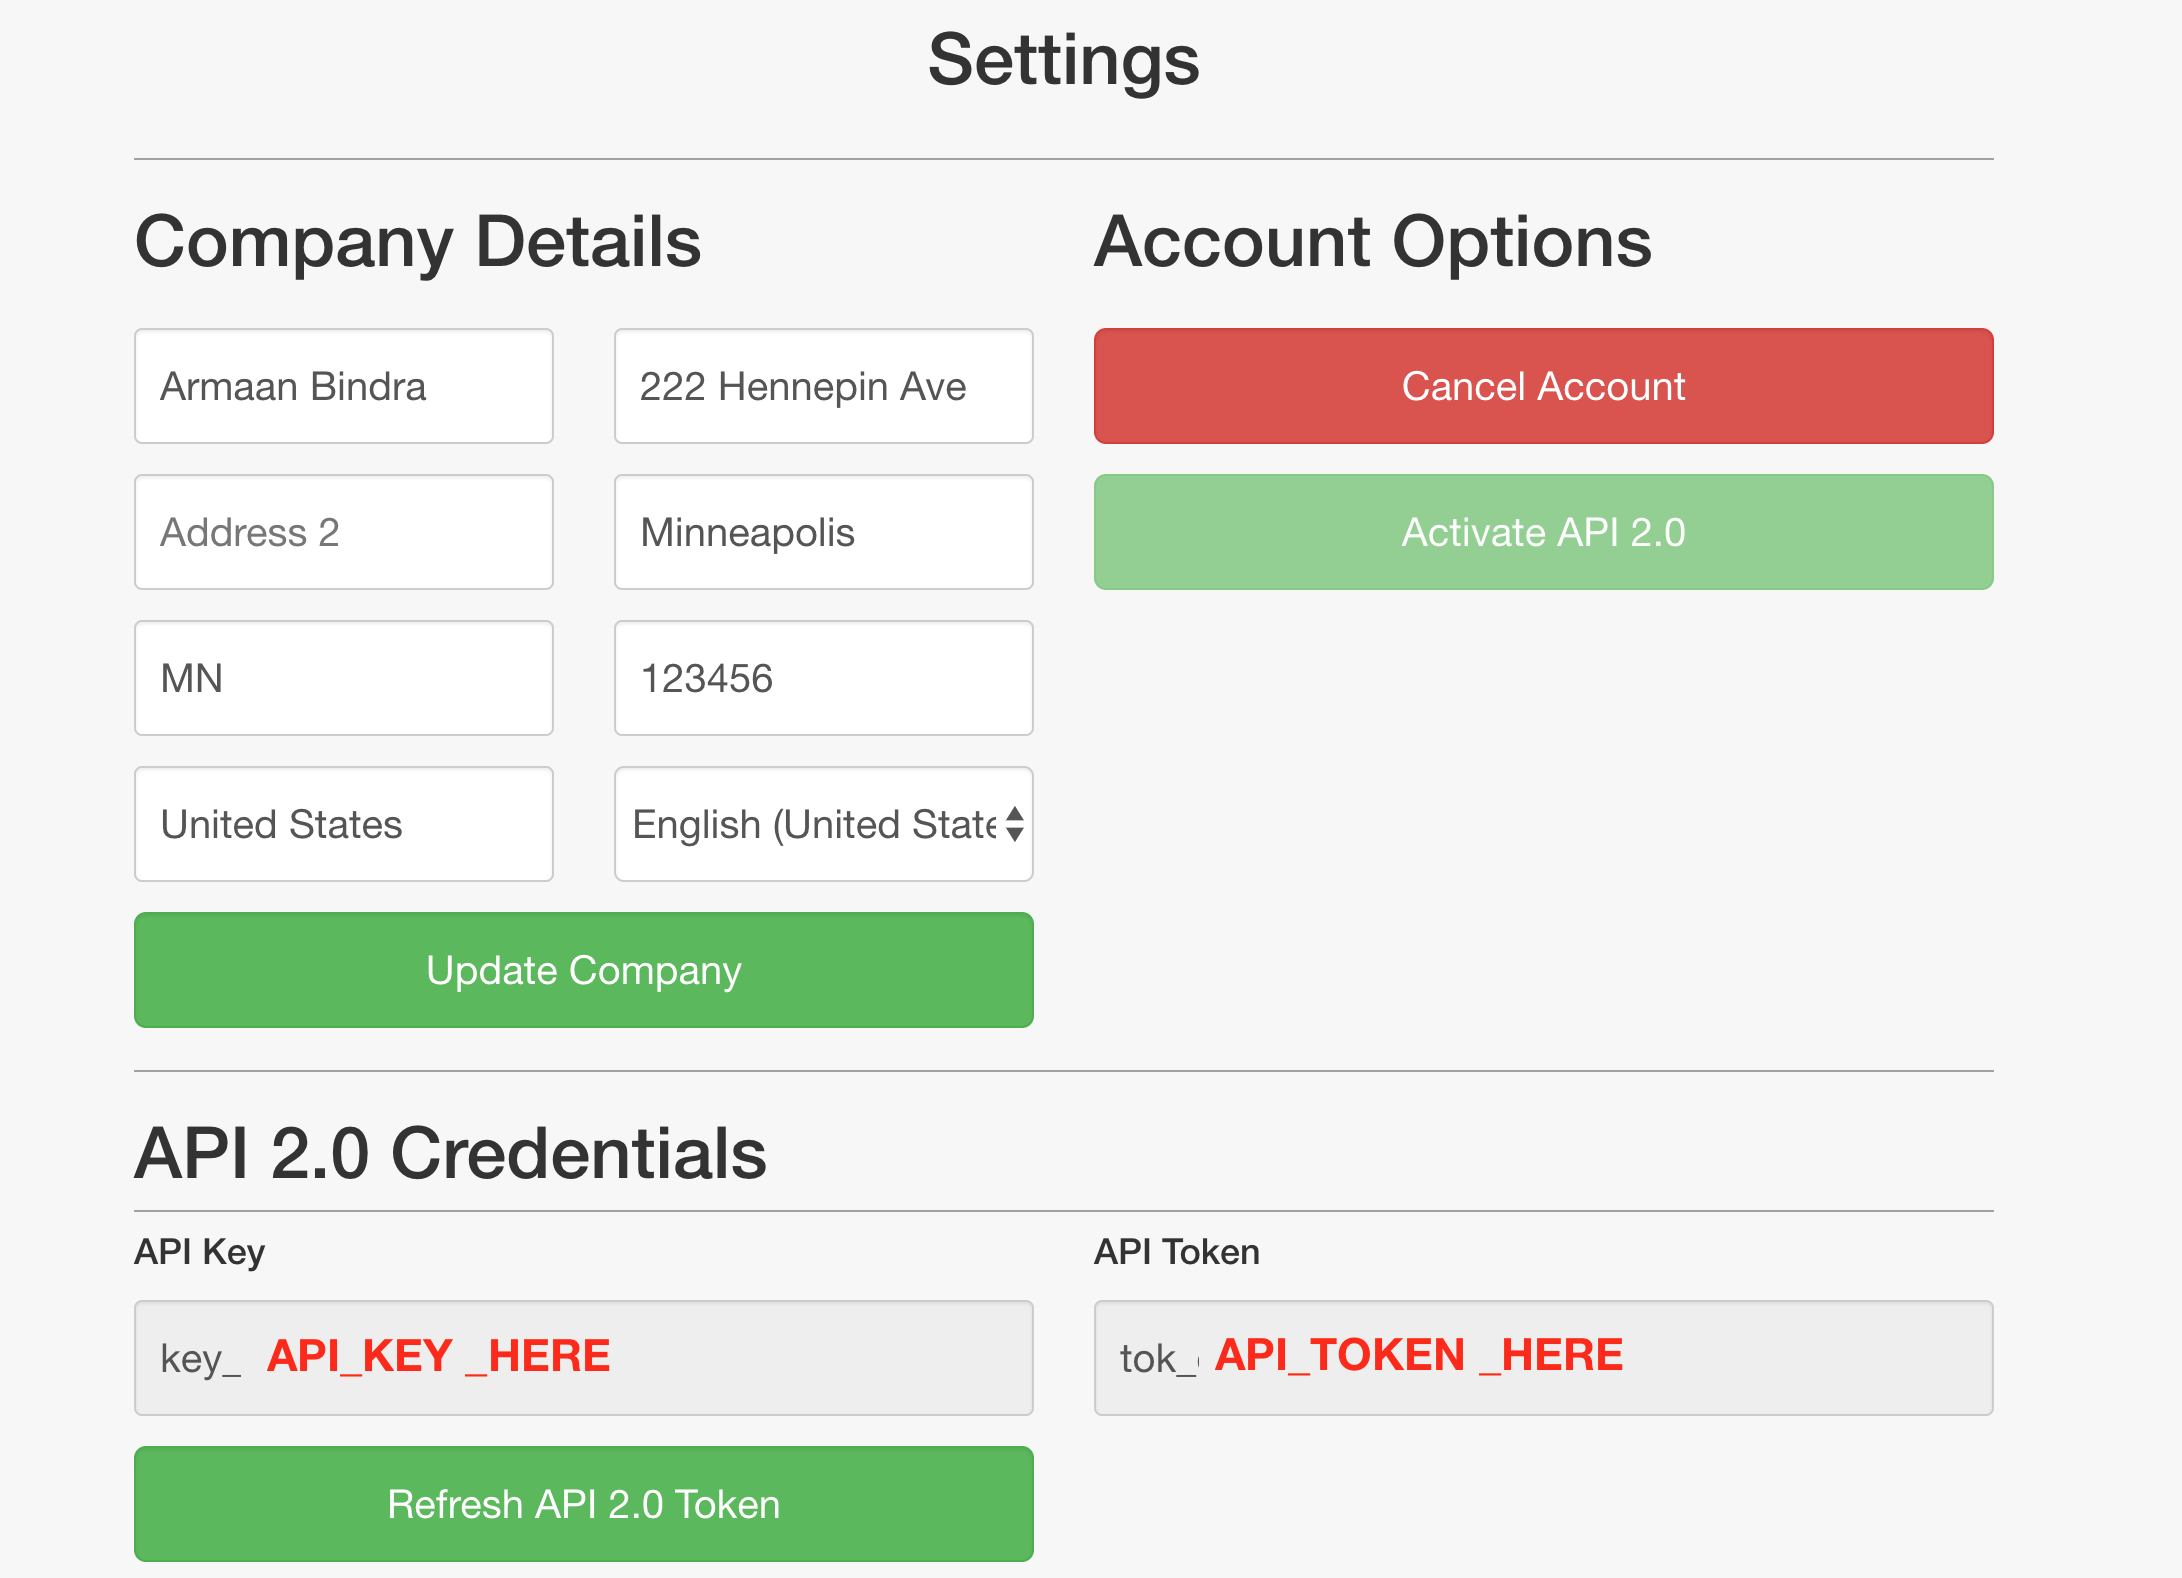Click the Activate API 2.0 button

point(1542,531)
